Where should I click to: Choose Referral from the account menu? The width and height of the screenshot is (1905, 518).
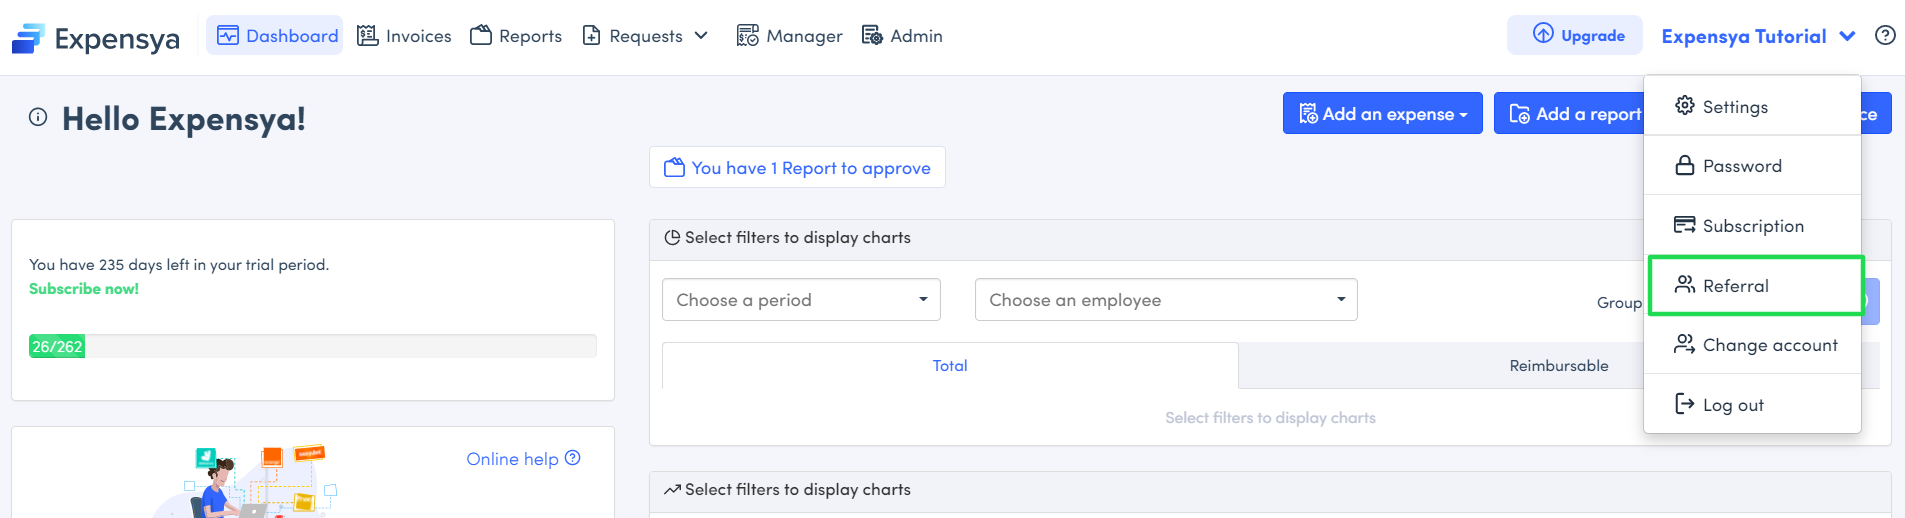coord(1735,286)
